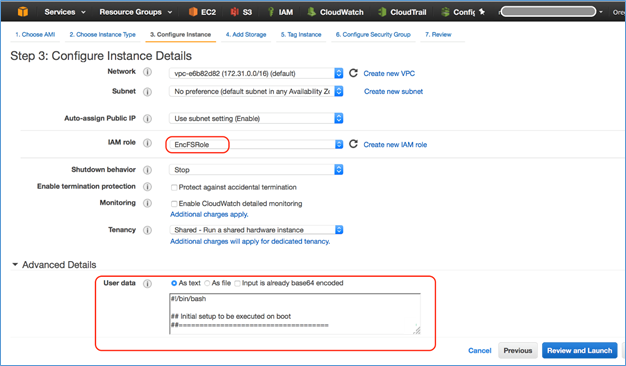Go to 6. Configure Security Group step

pos(373,35)
